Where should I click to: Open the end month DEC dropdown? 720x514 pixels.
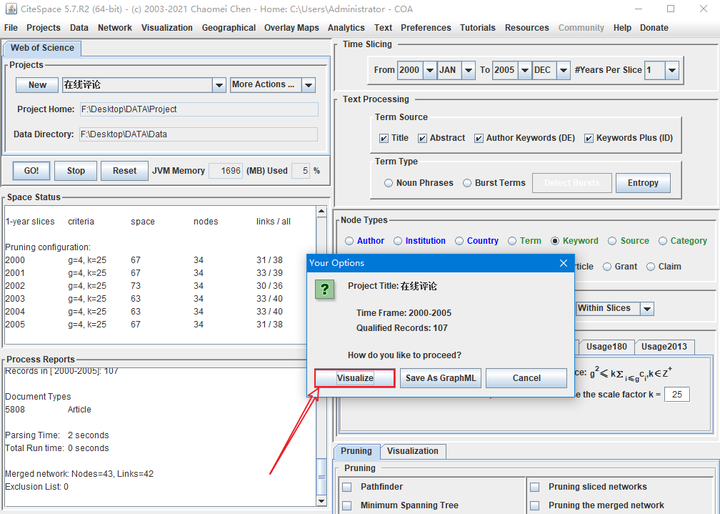pyautogui.click(x=564, y=70)
